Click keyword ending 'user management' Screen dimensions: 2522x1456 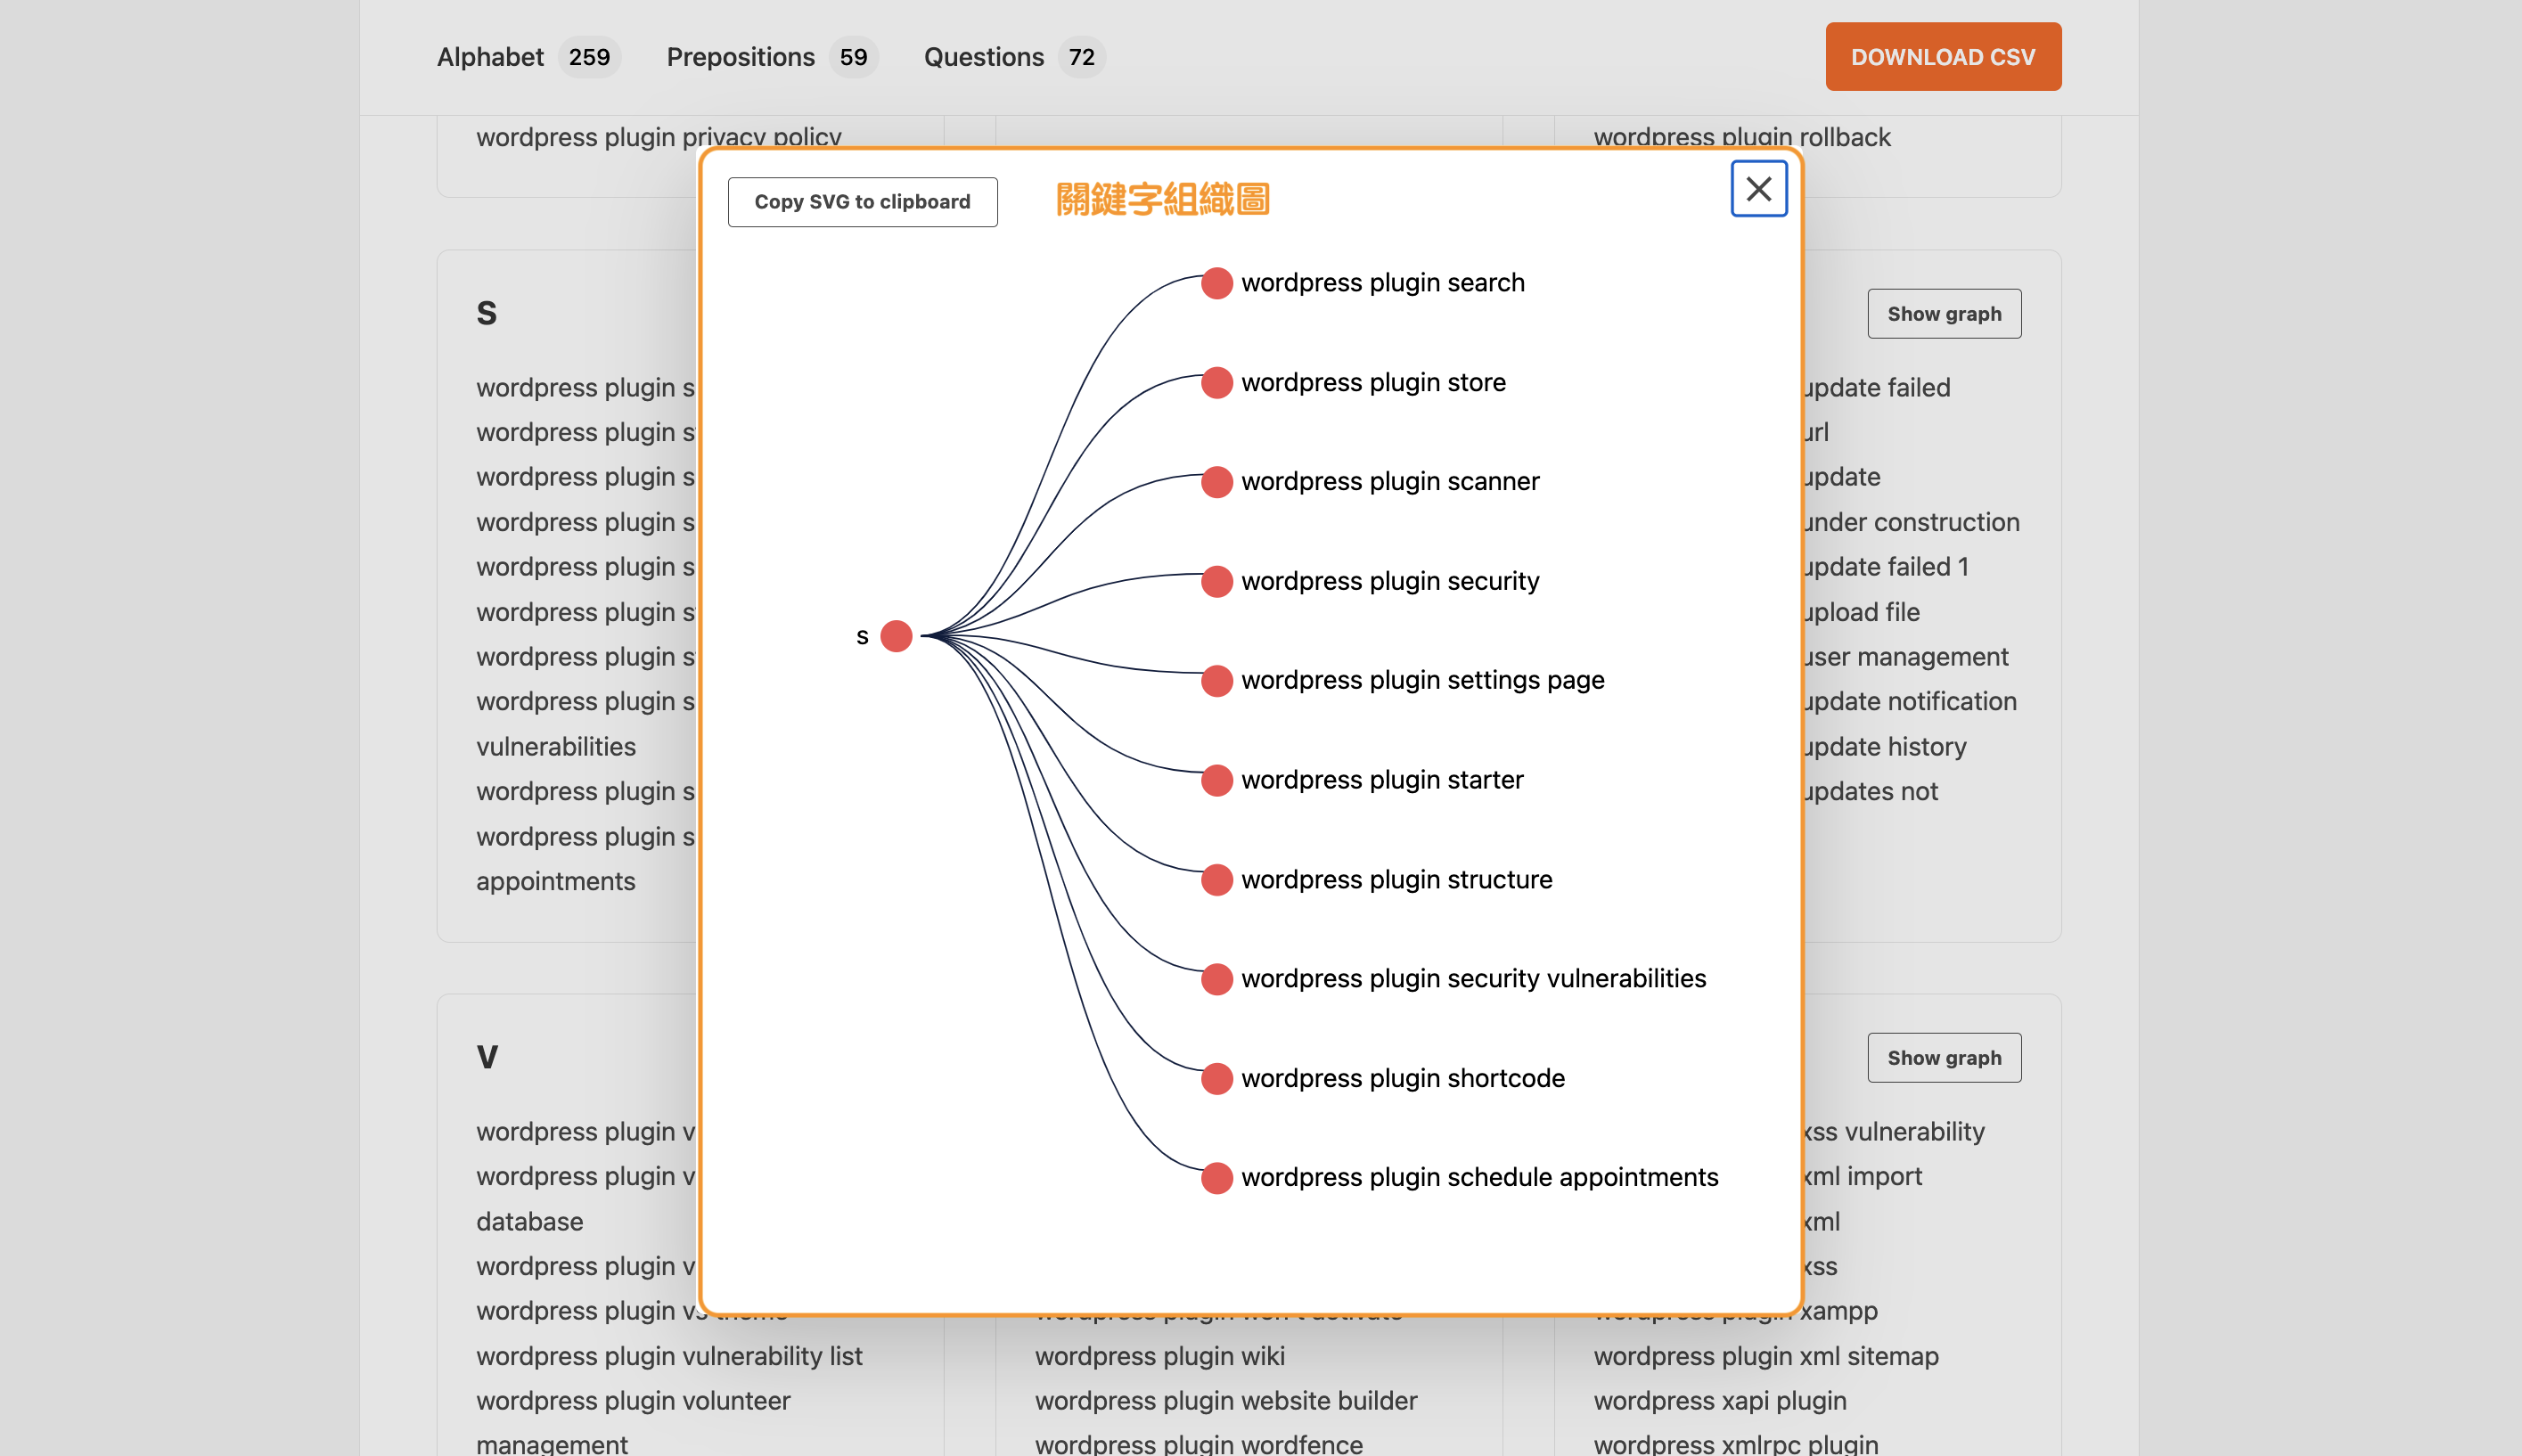pyautogui.click(x=1906, y=657)
